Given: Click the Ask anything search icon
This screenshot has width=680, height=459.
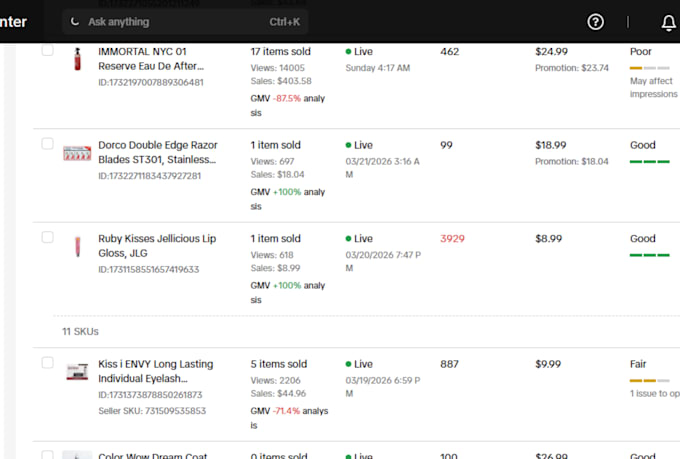Looking at the screenshot, I should tap(75, 21).
